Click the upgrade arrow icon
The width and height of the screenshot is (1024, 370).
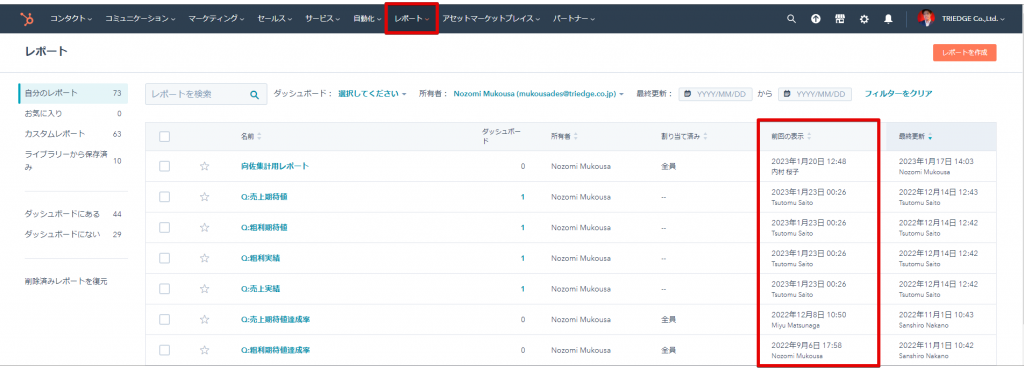pyautogui.click(x=816, y=19)
